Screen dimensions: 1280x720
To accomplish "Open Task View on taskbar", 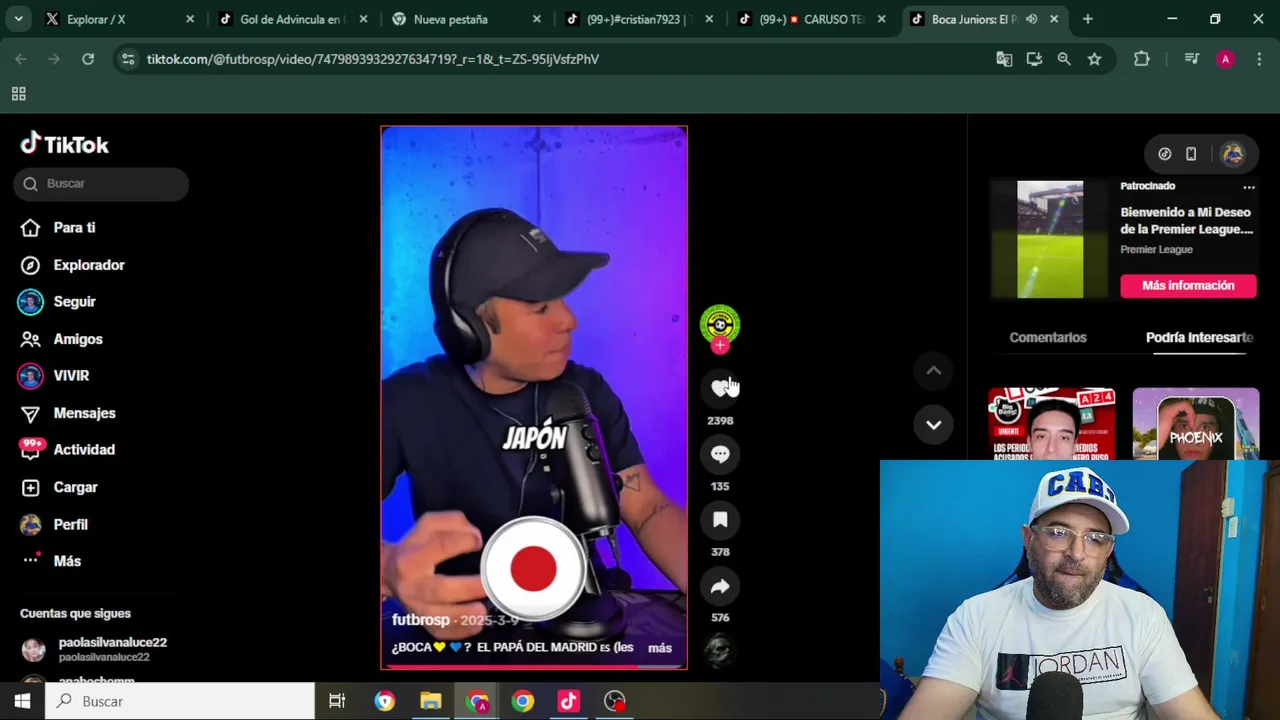I will coord(337,701).
